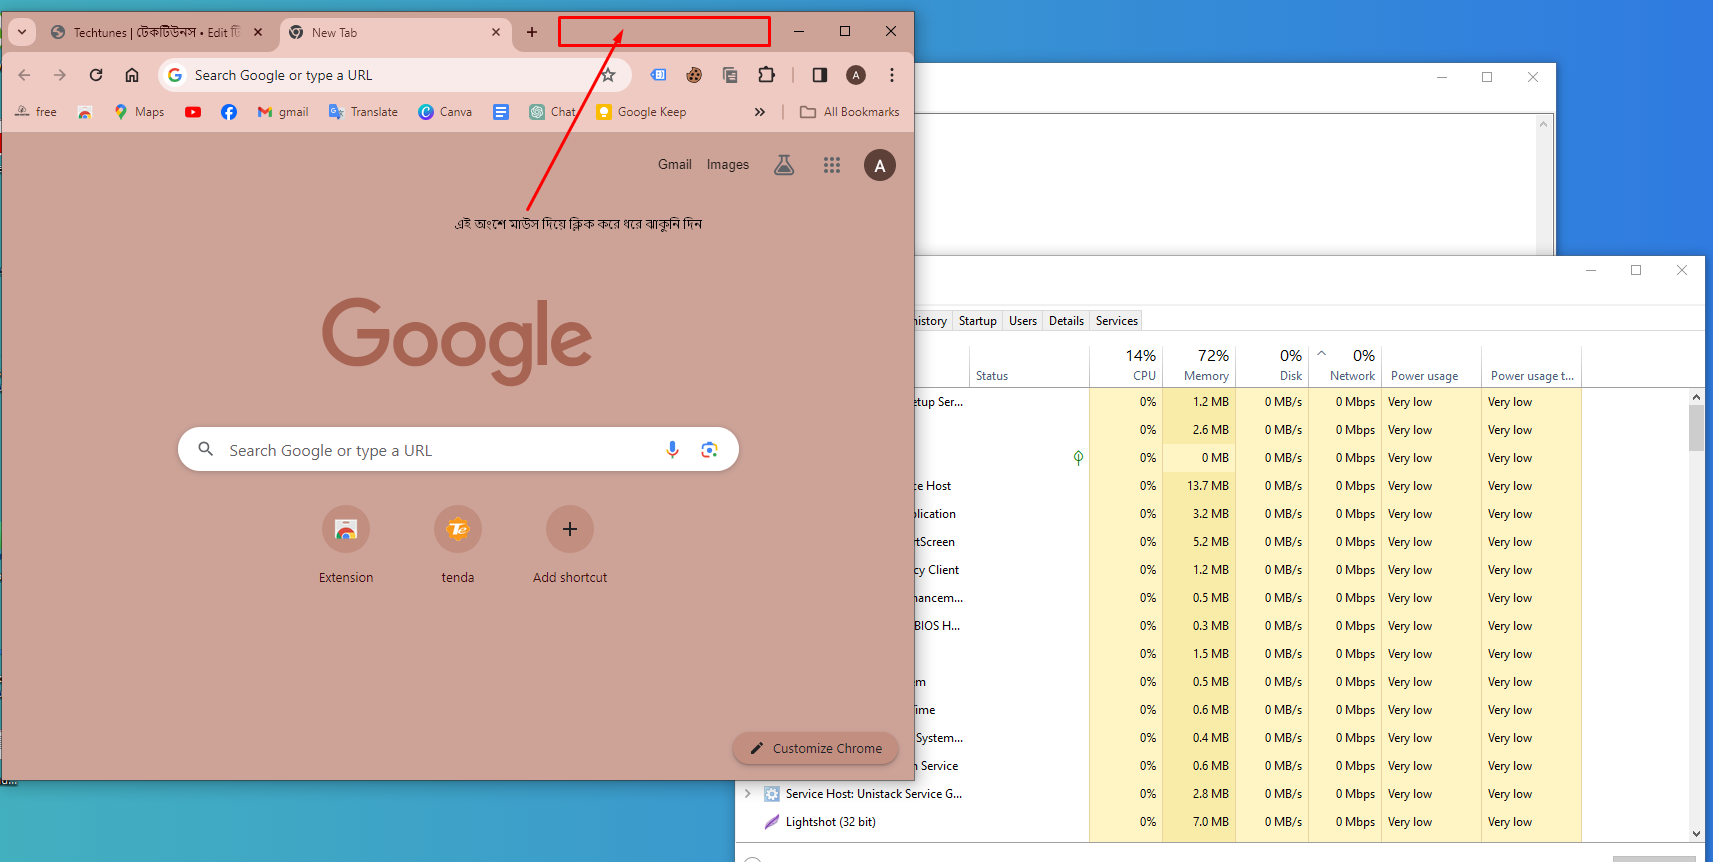Switch to Users tab in Task Manager
Image resolution: width=1713 pixels, height=862 pixels.
[x=1023, y=321]
